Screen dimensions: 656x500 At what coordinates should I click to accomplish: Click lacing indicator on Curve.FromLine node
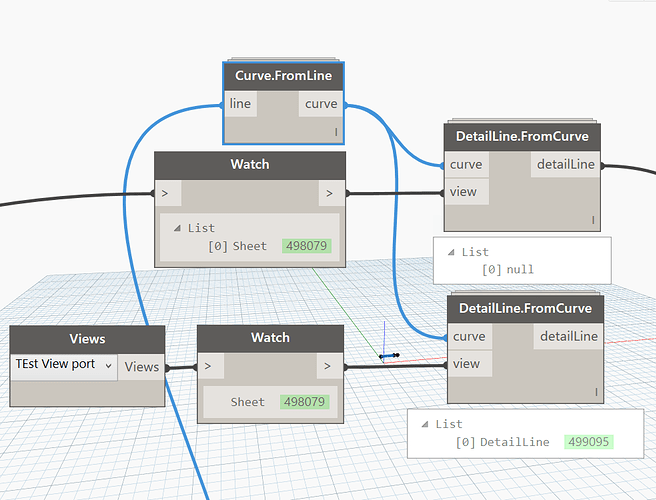336,132
